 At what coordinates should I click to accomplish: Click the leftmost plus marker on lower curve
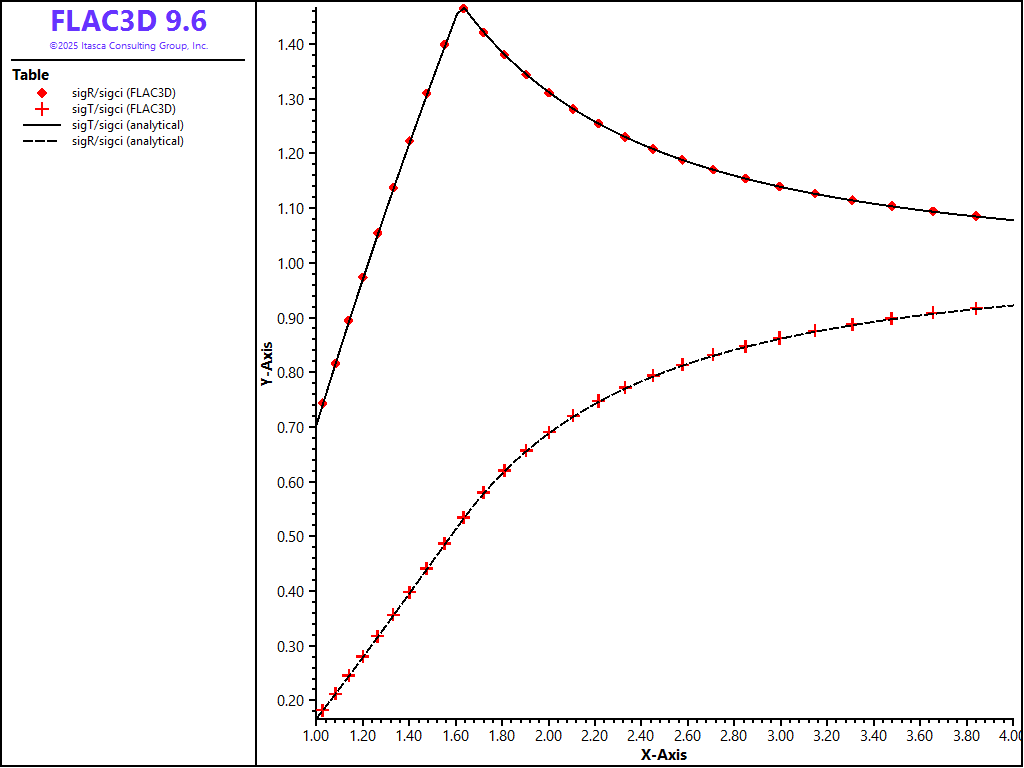point(322,711)
